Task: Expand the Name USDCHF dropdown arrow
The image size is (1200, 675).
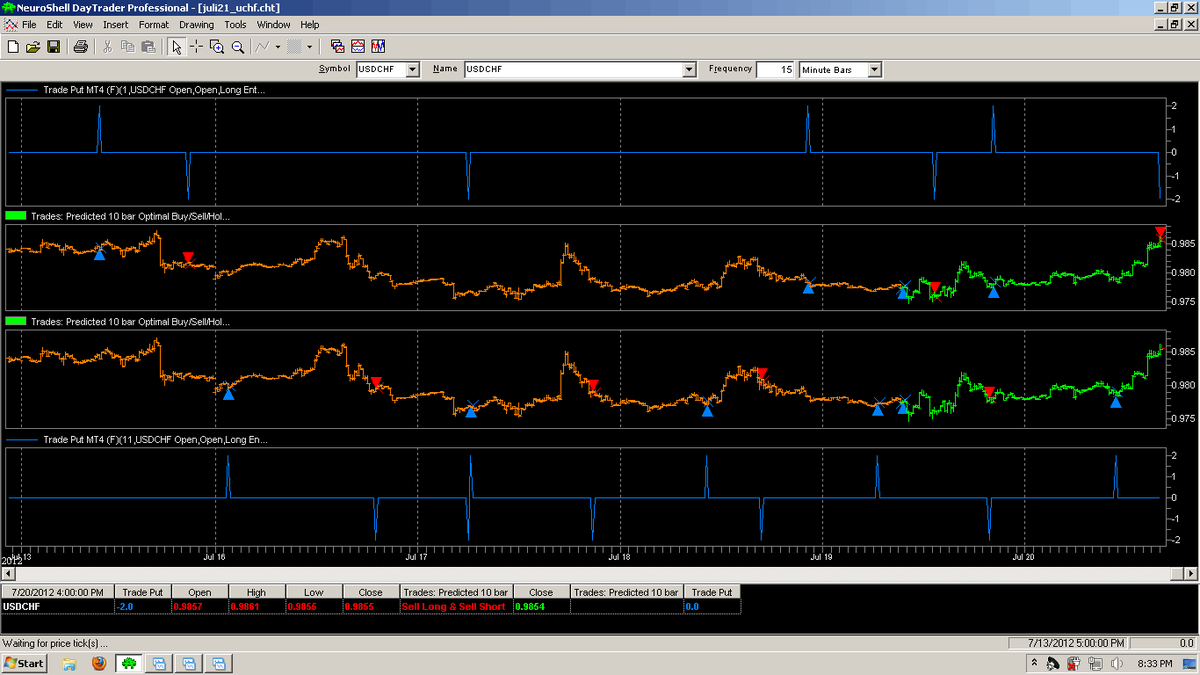Action: tap(688, 70)
